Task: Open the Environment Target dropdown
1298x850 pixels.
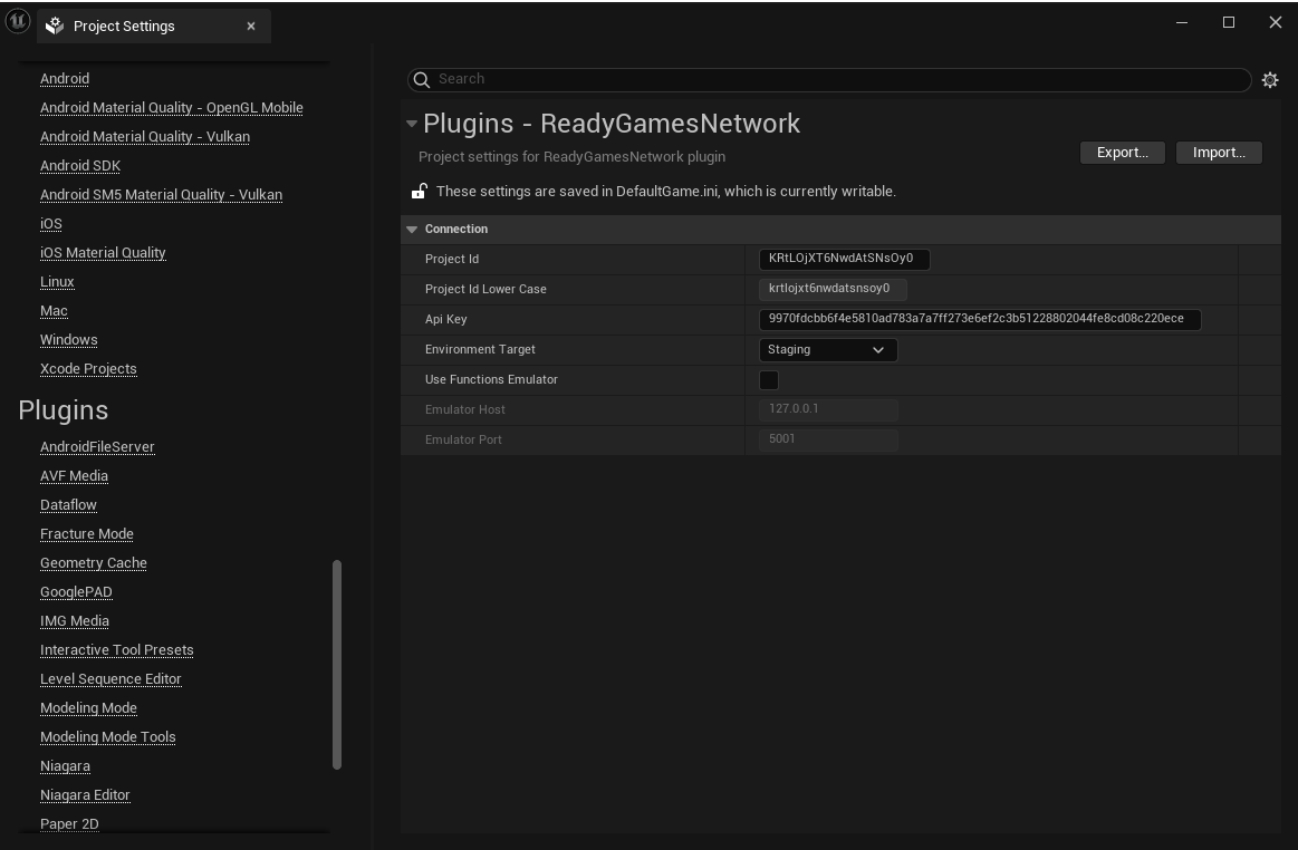Action: [x=827, y=350]
